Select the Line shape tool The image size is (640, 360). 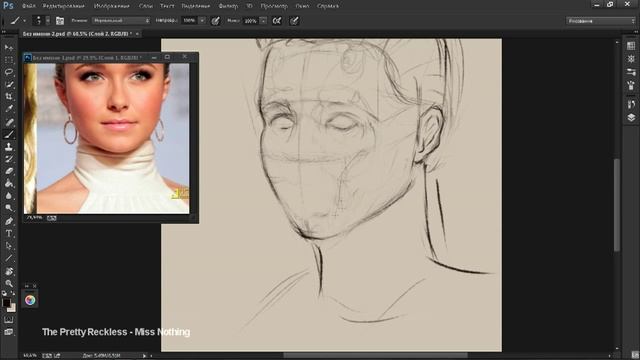9,258
